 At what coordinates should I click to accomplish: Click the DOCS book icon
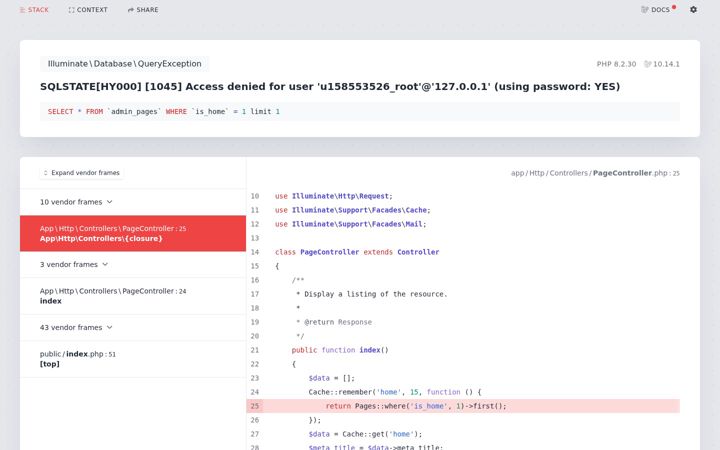(x=645, y=10)
